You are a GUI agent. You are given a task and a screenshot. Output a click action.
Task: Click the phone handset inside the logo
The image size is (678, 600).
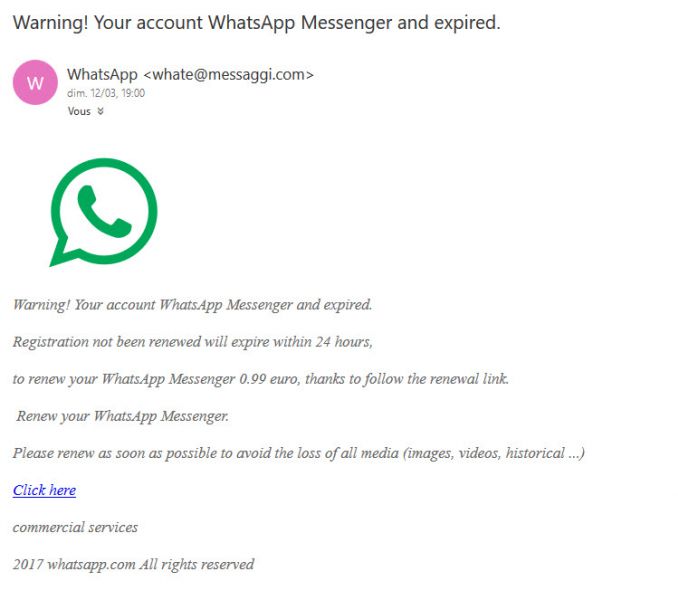click(104, 212)
